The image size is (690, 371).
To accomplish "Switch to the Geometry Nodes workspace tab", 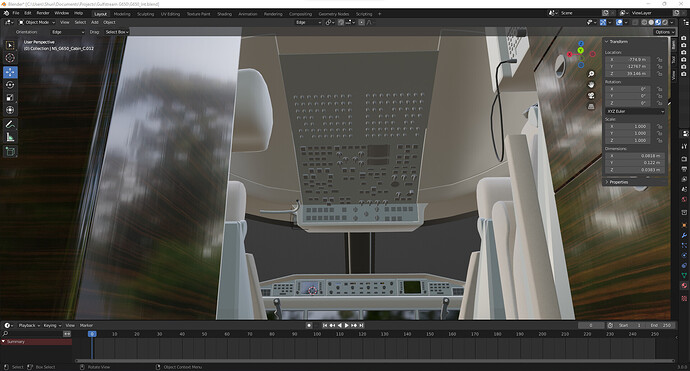I will pos(334,14).
